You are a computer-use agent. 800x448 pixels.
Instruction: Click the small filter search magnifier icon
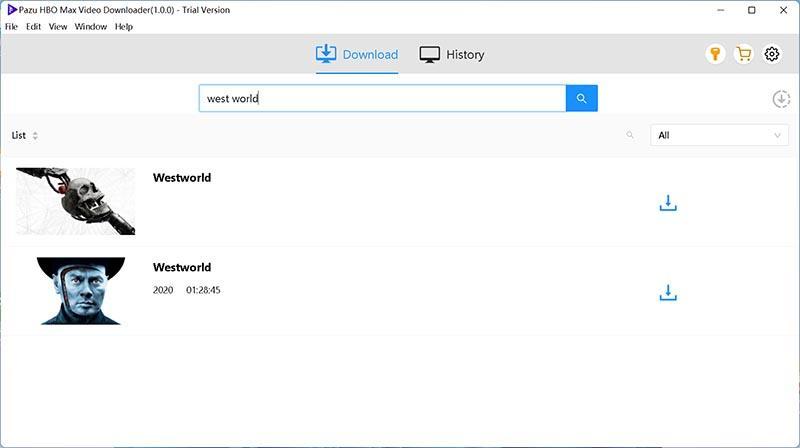(x=630, y=135)
